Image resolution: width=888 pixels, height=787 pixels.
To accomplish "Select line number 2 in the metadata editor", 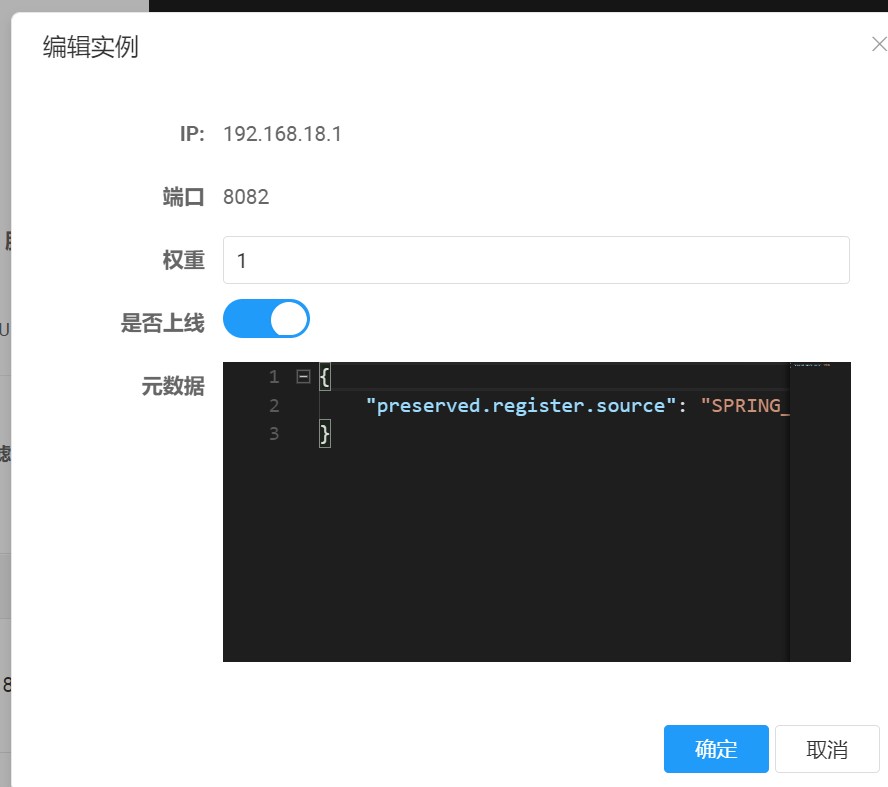I will click(273, 405).
